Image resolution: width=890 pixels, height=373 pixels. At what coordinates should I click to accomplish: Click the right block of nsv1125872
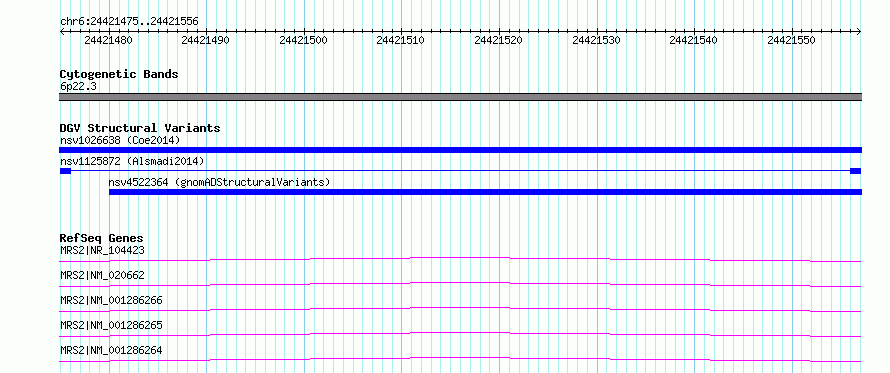[x=856, y=171]
